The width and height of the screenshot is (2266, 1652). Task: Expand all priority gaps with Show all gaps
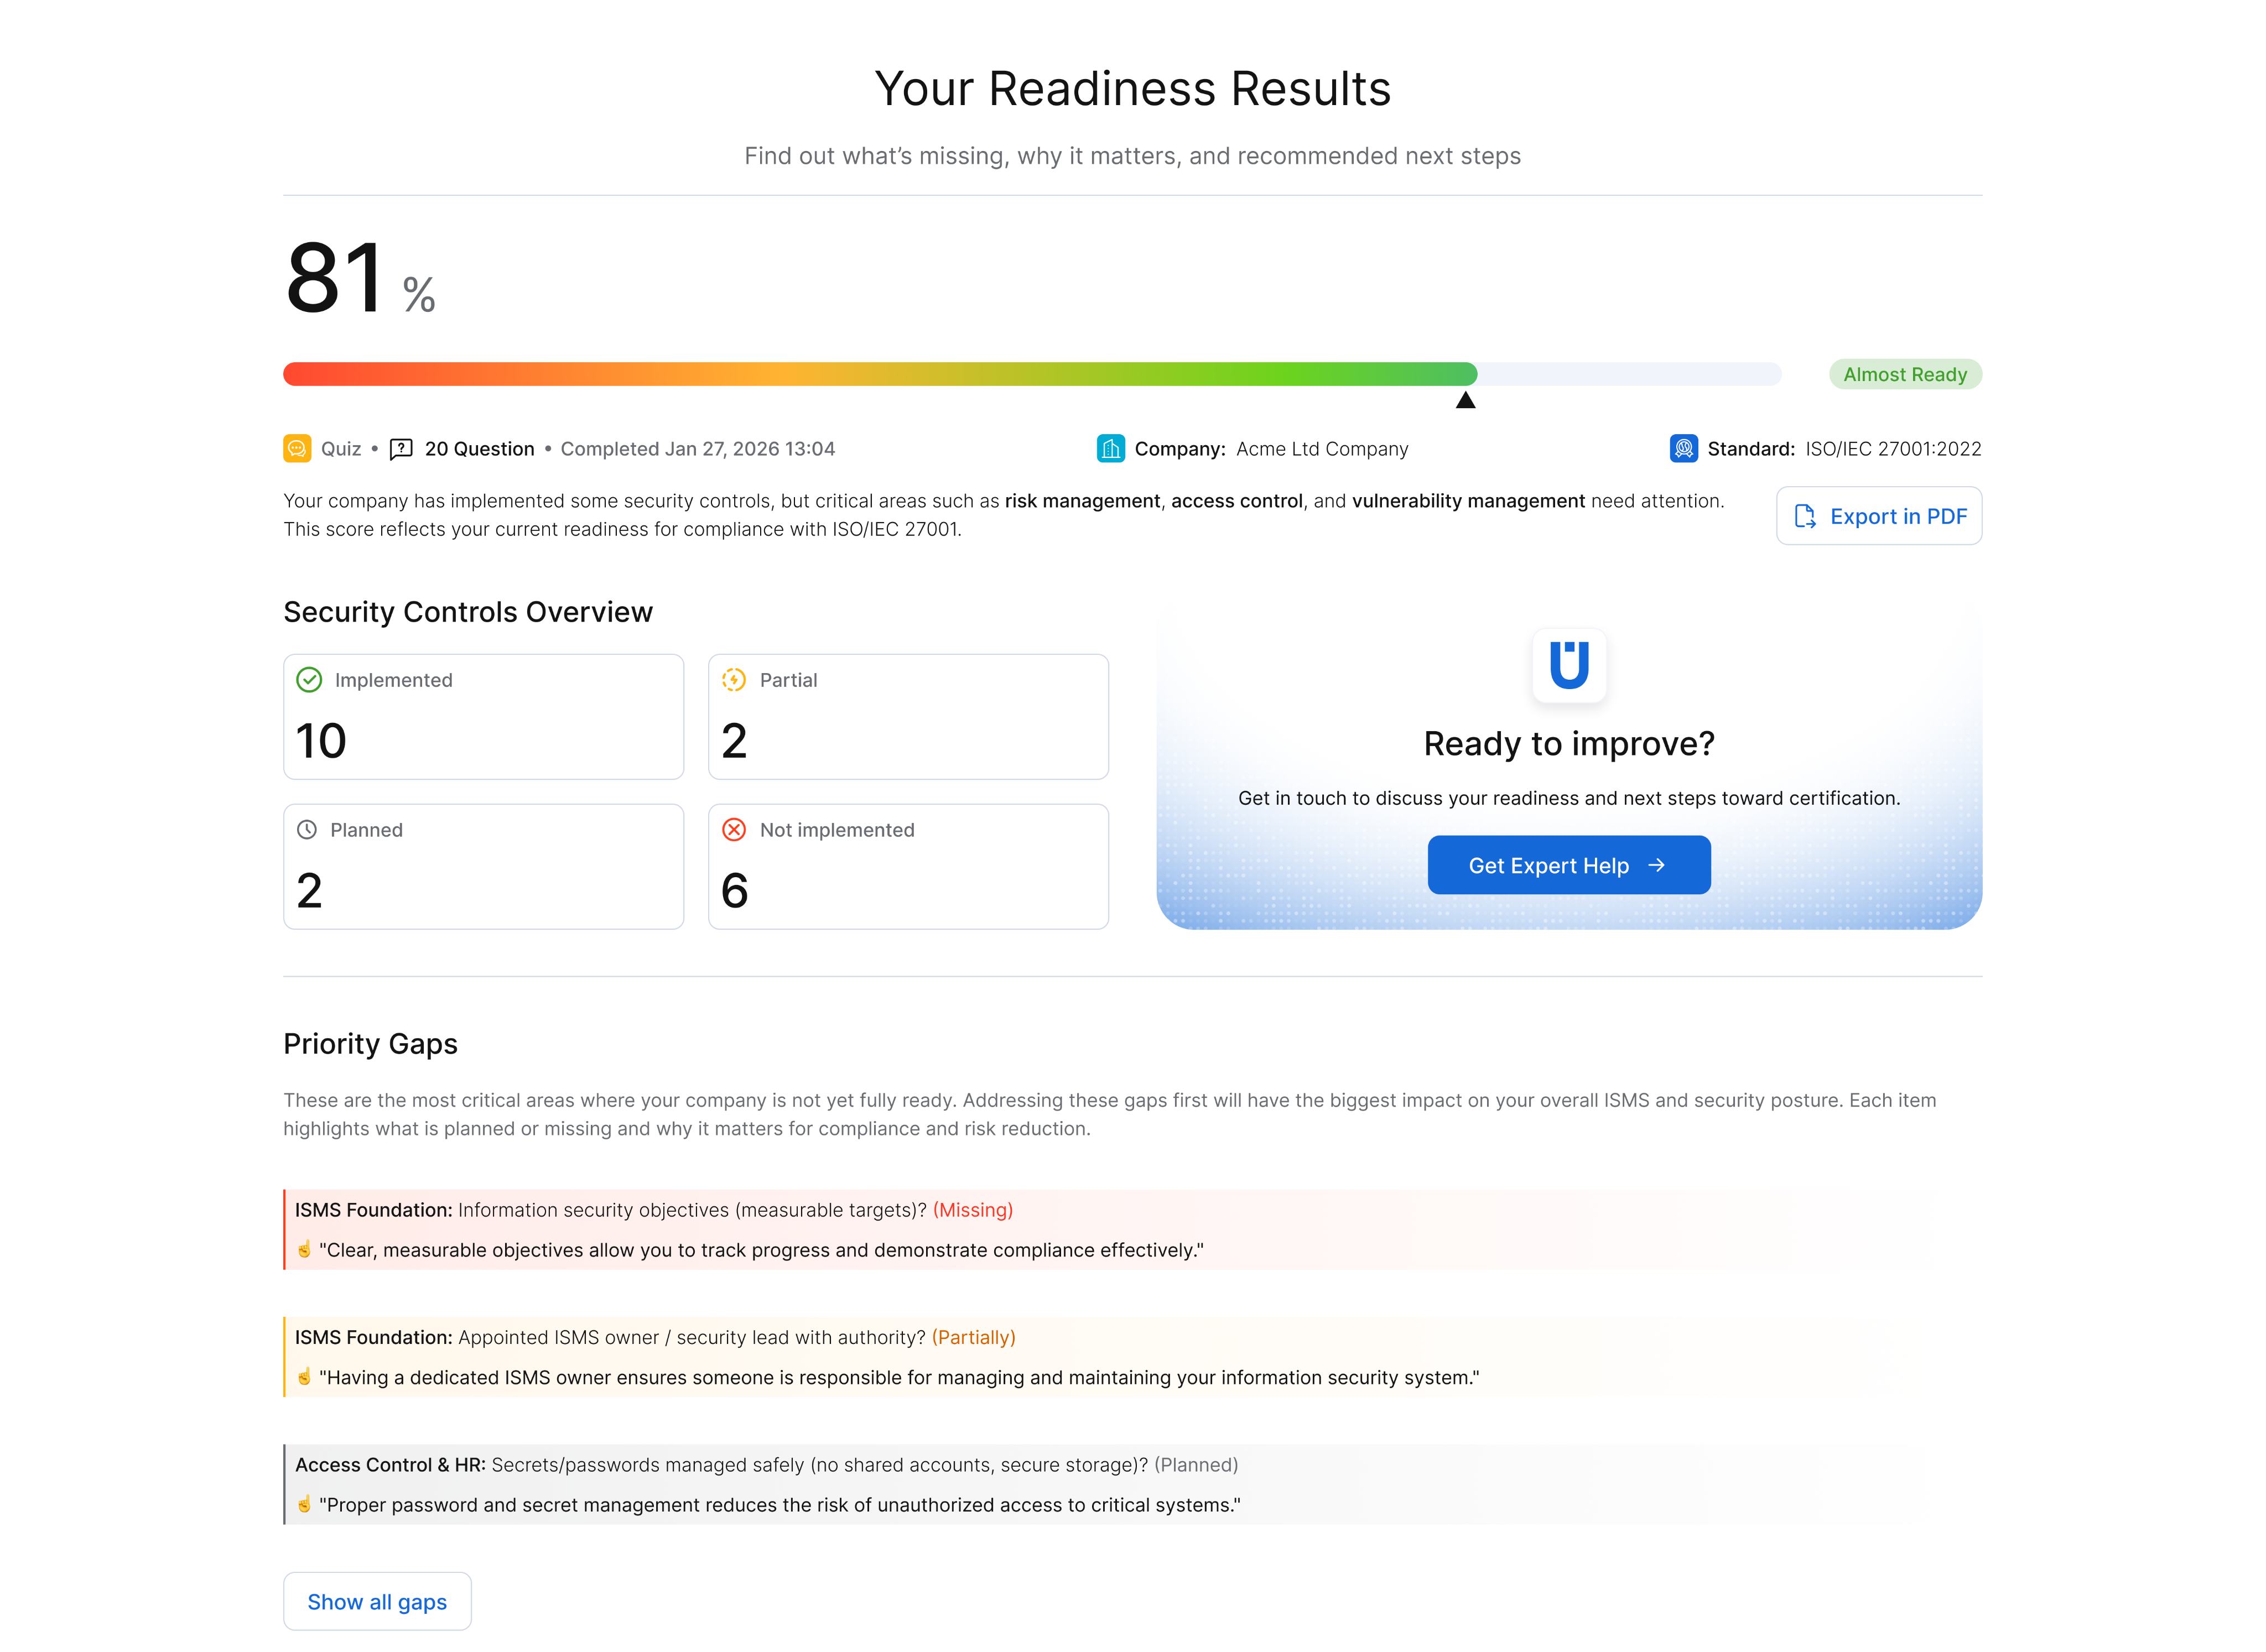(x=377, y=1601)
